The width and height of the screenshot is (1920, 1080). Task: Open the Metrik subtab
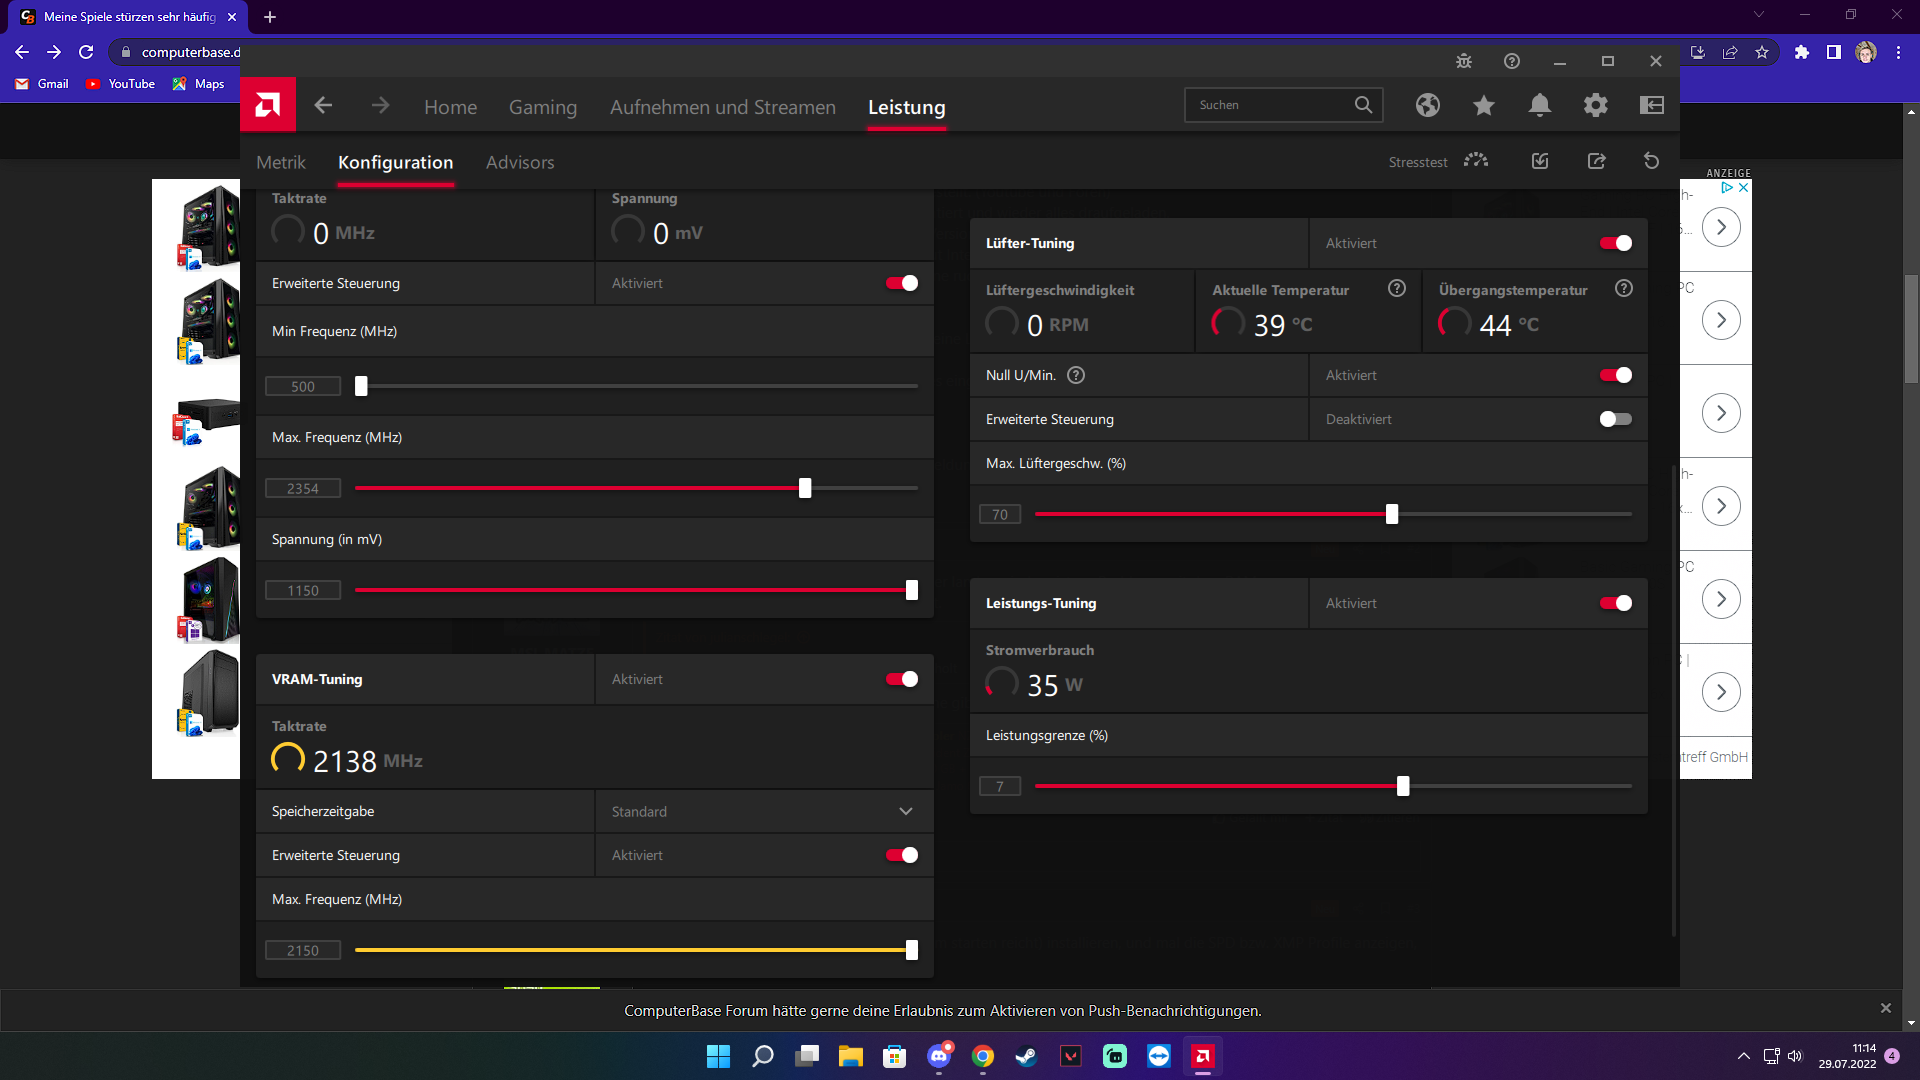click(280, 162)
